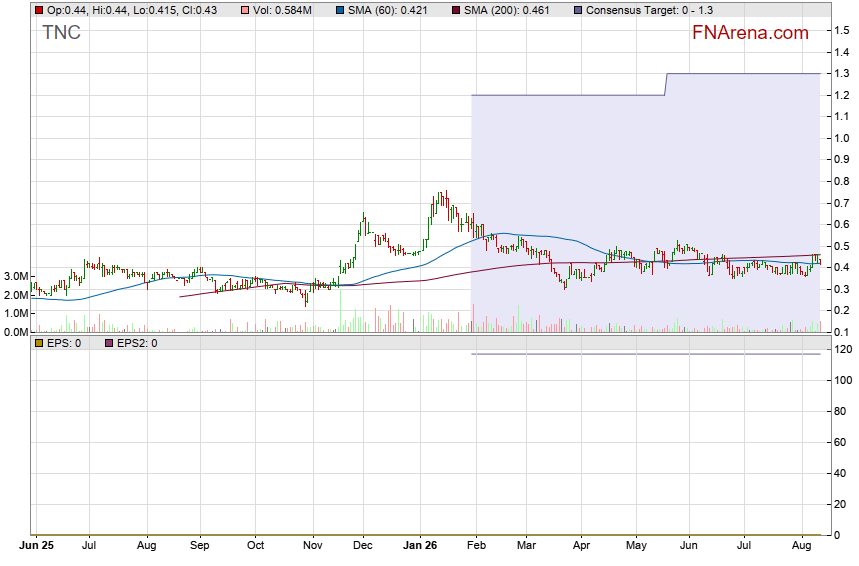Click the red OHLC legend swatch
The image size is (859, 566).
tap(39, 10)
